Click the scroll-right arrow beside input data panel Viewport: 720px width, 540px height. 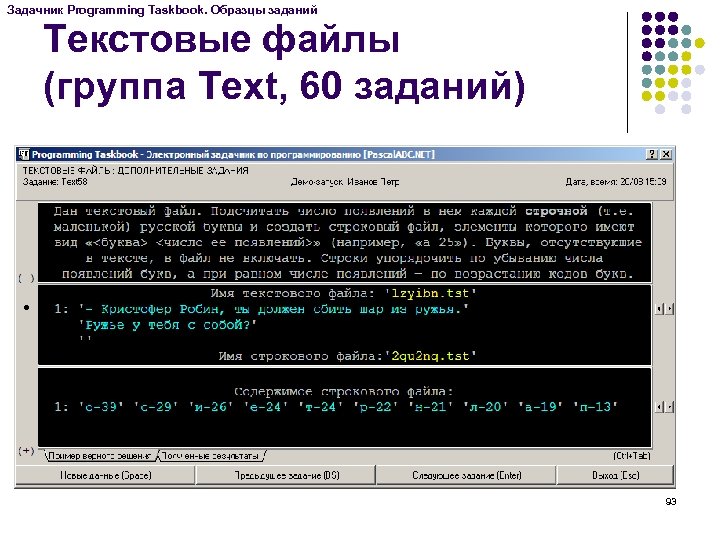click(669, 309)
